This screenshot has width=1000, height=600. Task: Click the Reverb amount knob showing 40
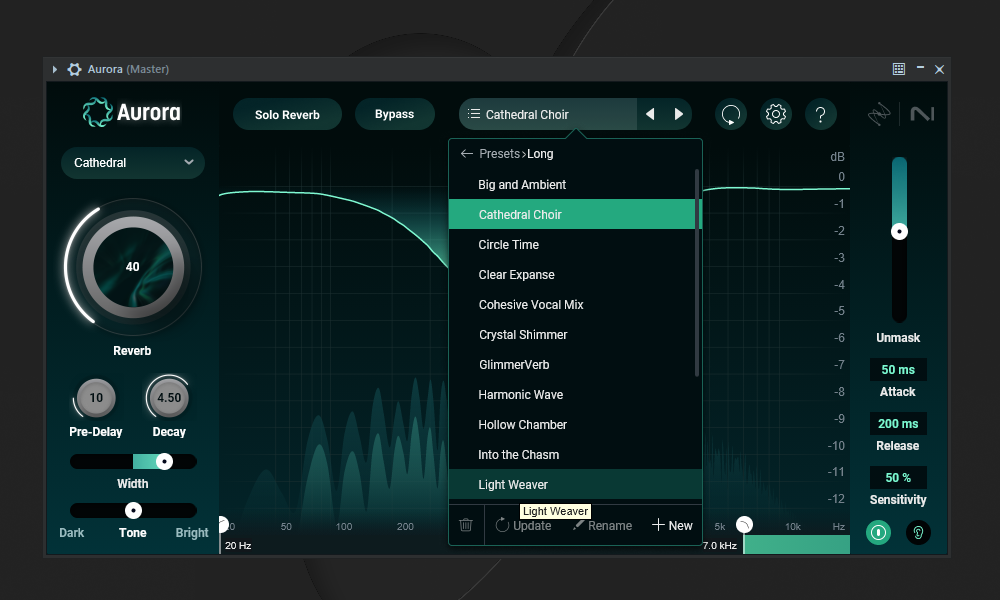[x=133, y=267]
